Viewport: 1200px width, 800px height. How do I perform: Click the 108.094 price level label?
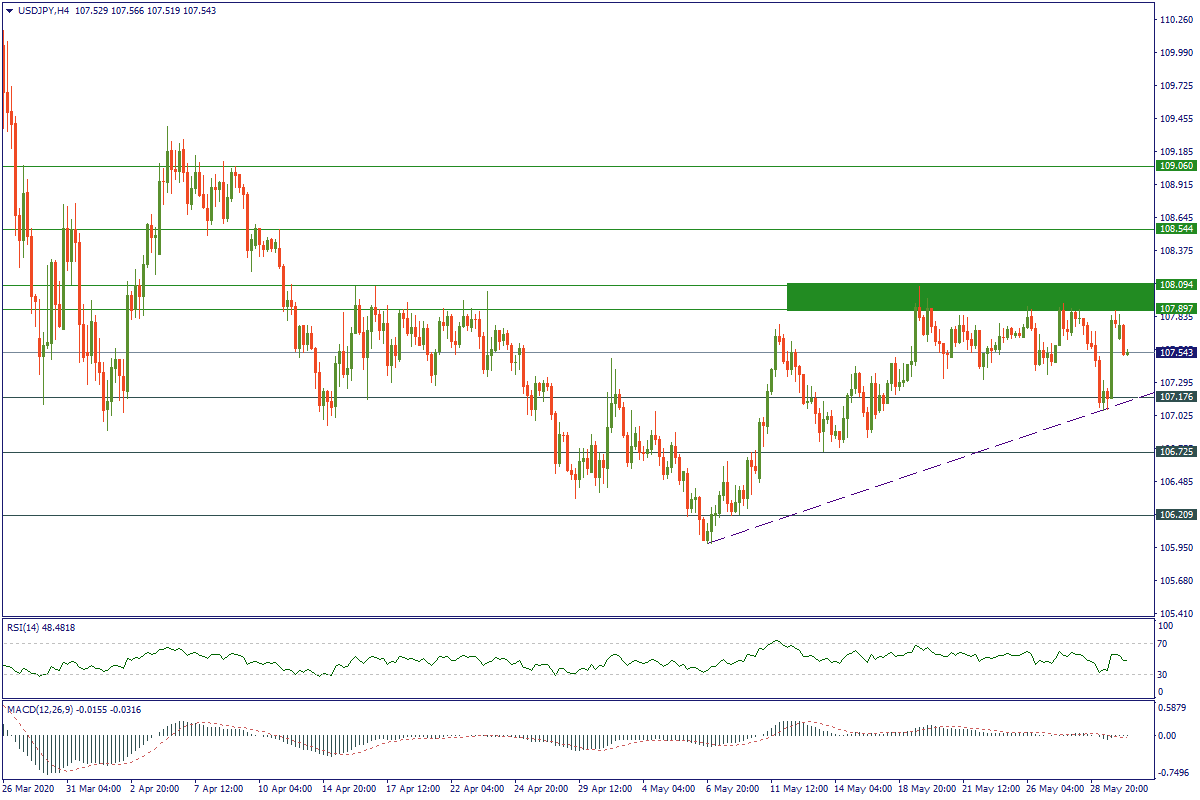pos(1175,285)
